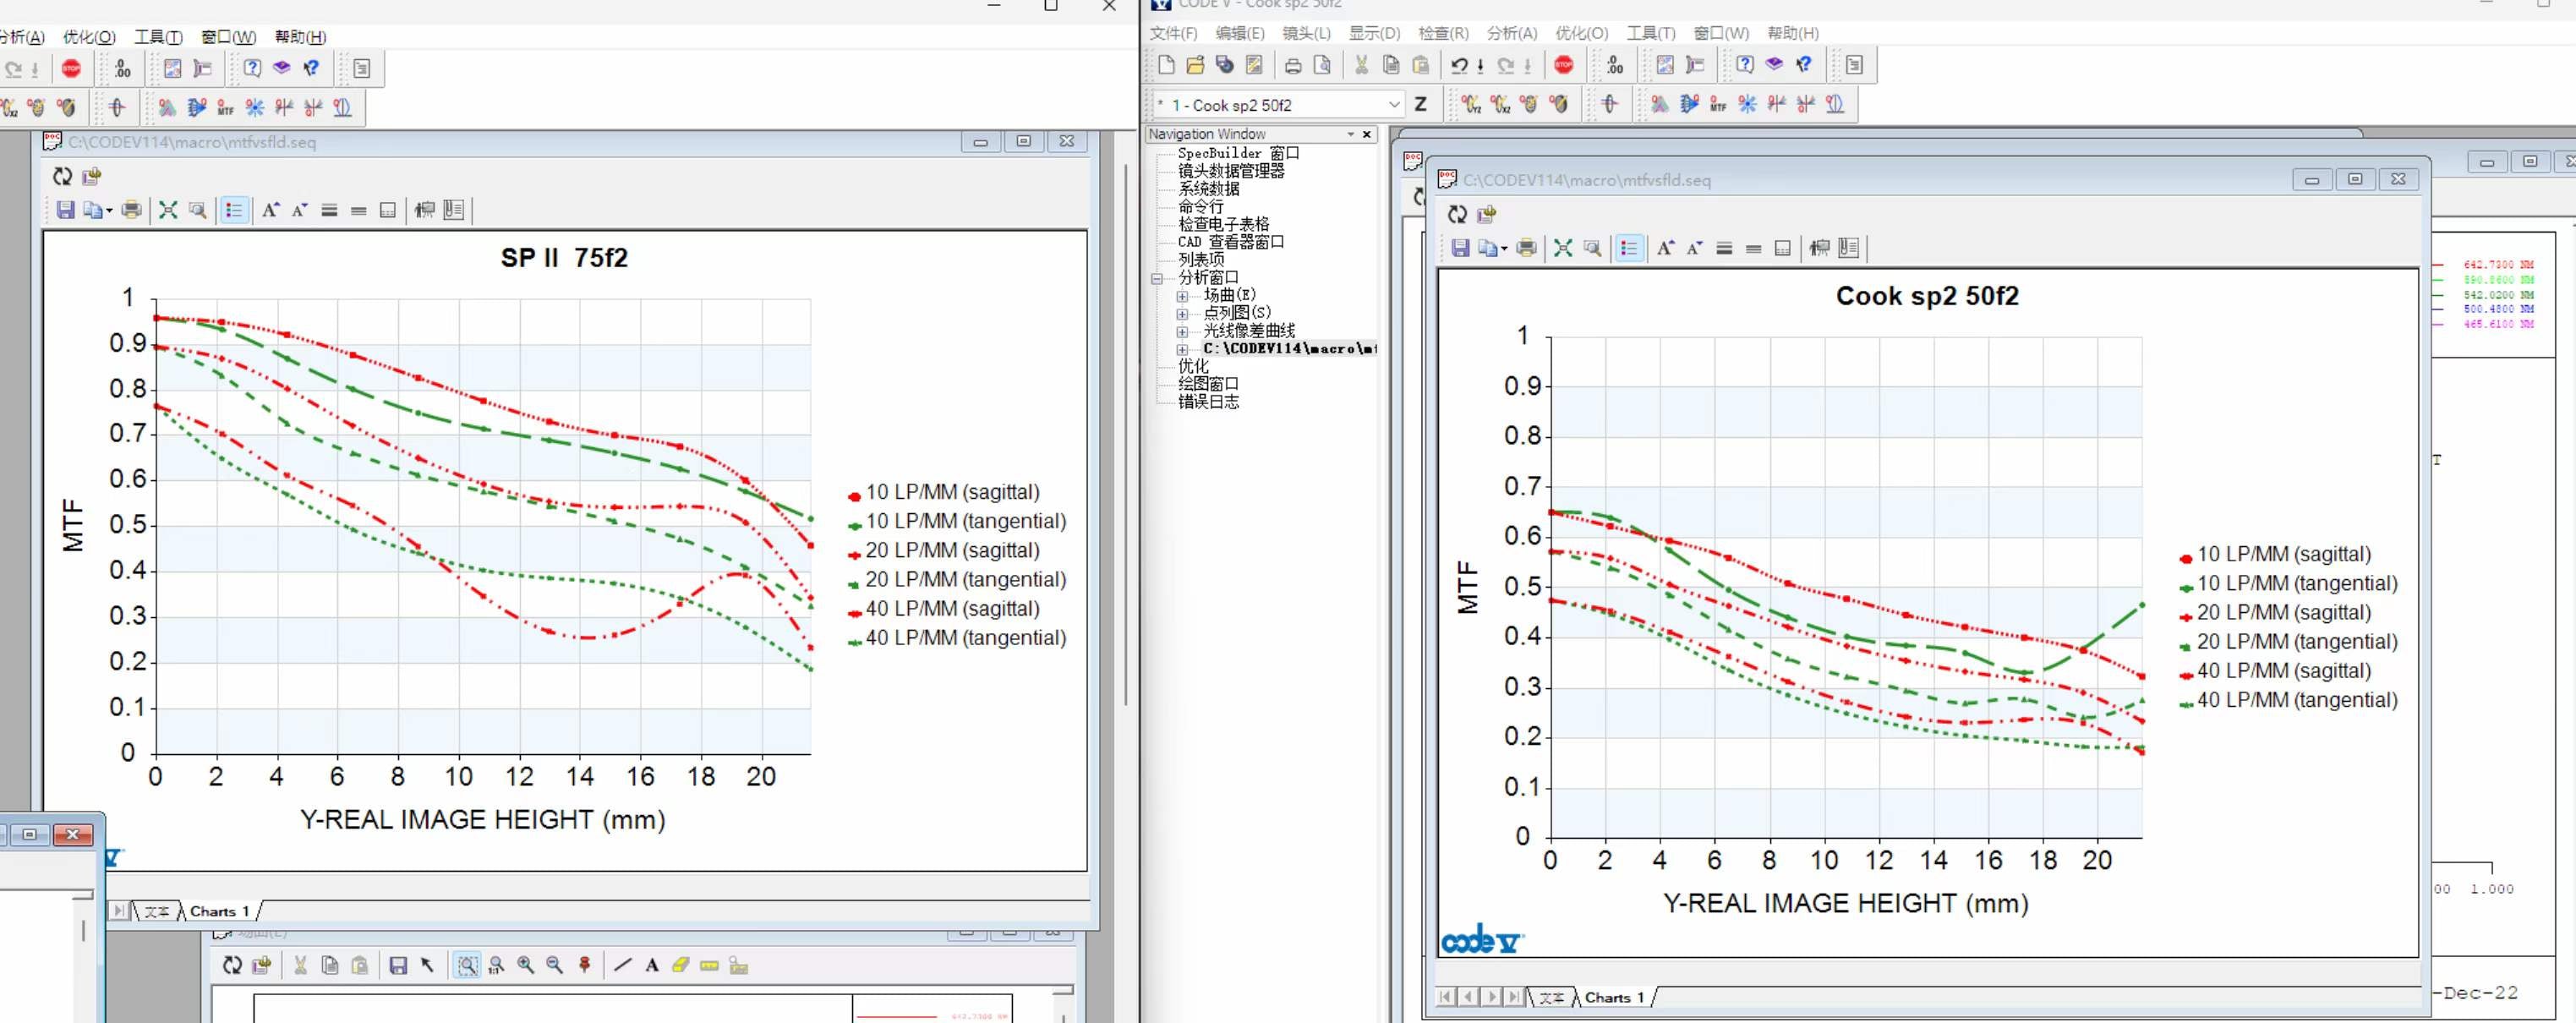Switch to 文本 tab in Cook sp2 window
The image size is (2576, 1023).
pos(1551,997)
